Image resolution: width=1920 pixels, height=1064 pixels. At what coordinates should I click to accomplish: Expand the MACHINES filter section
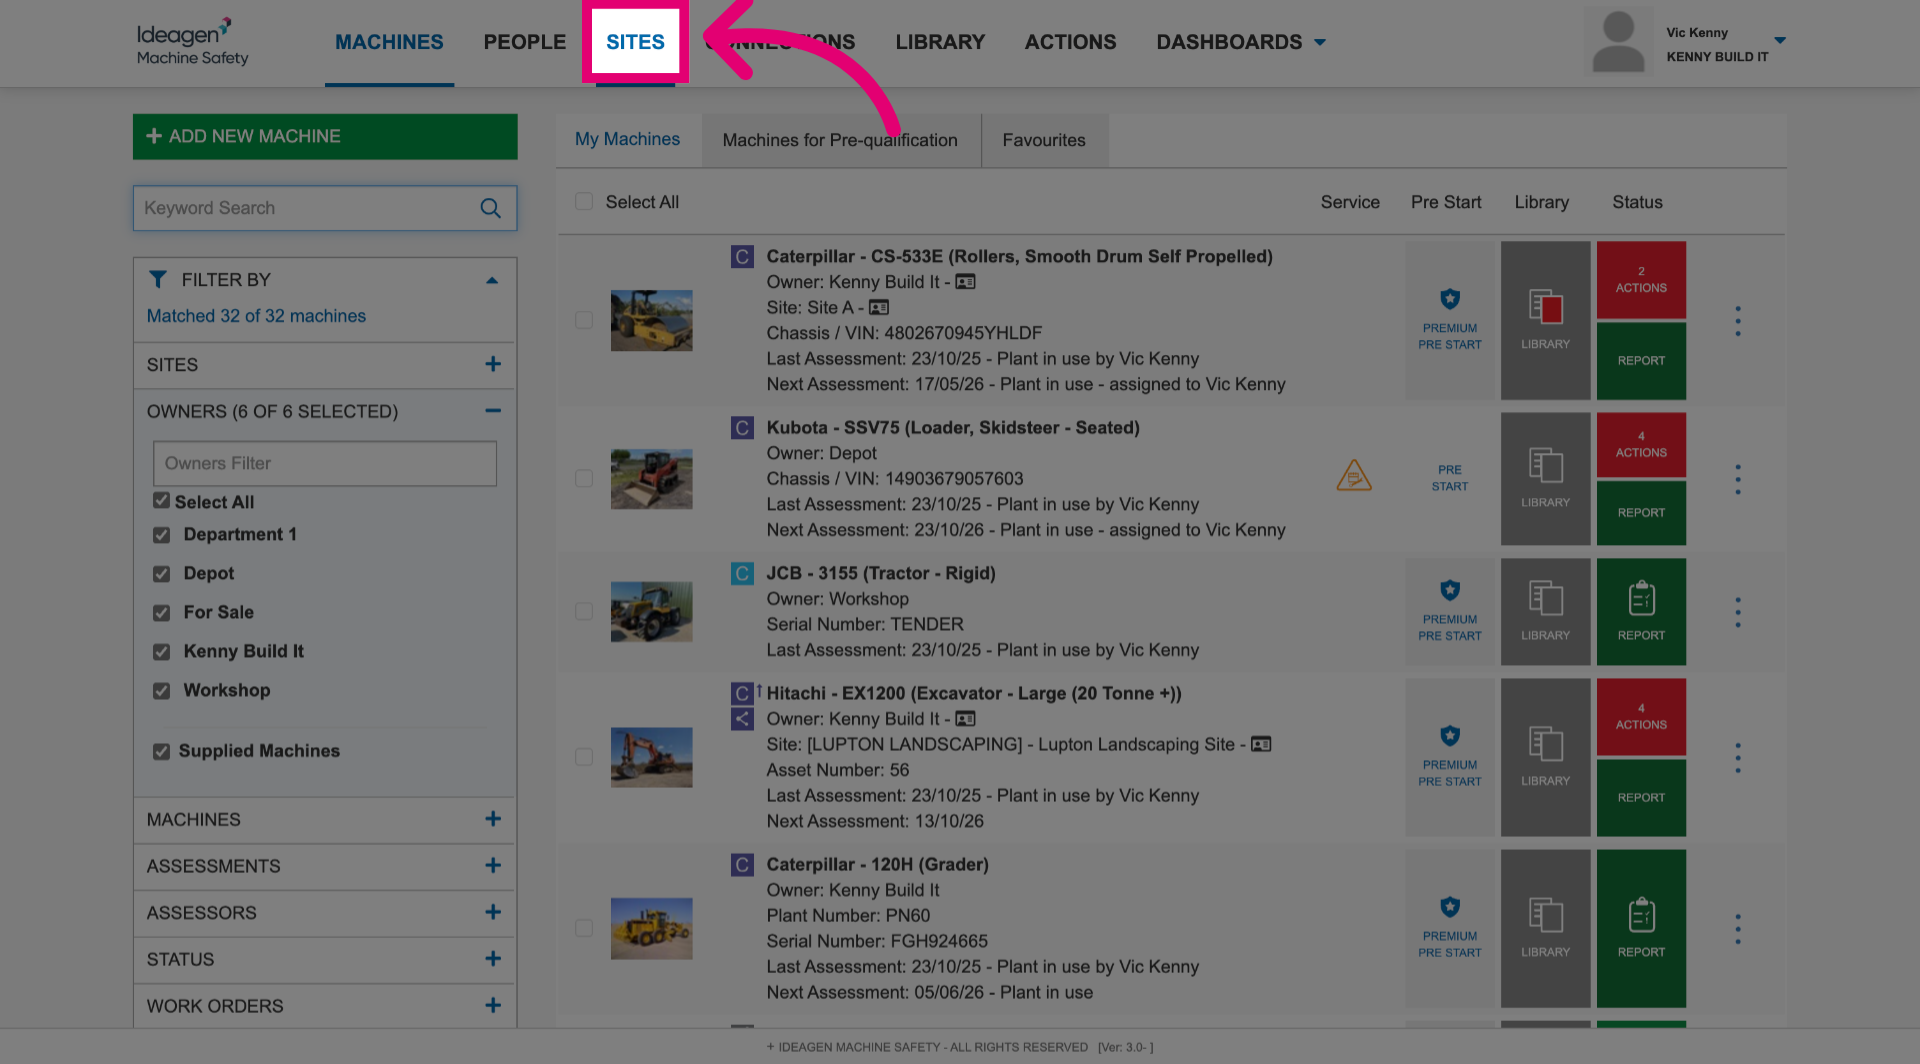click(493, 819)
